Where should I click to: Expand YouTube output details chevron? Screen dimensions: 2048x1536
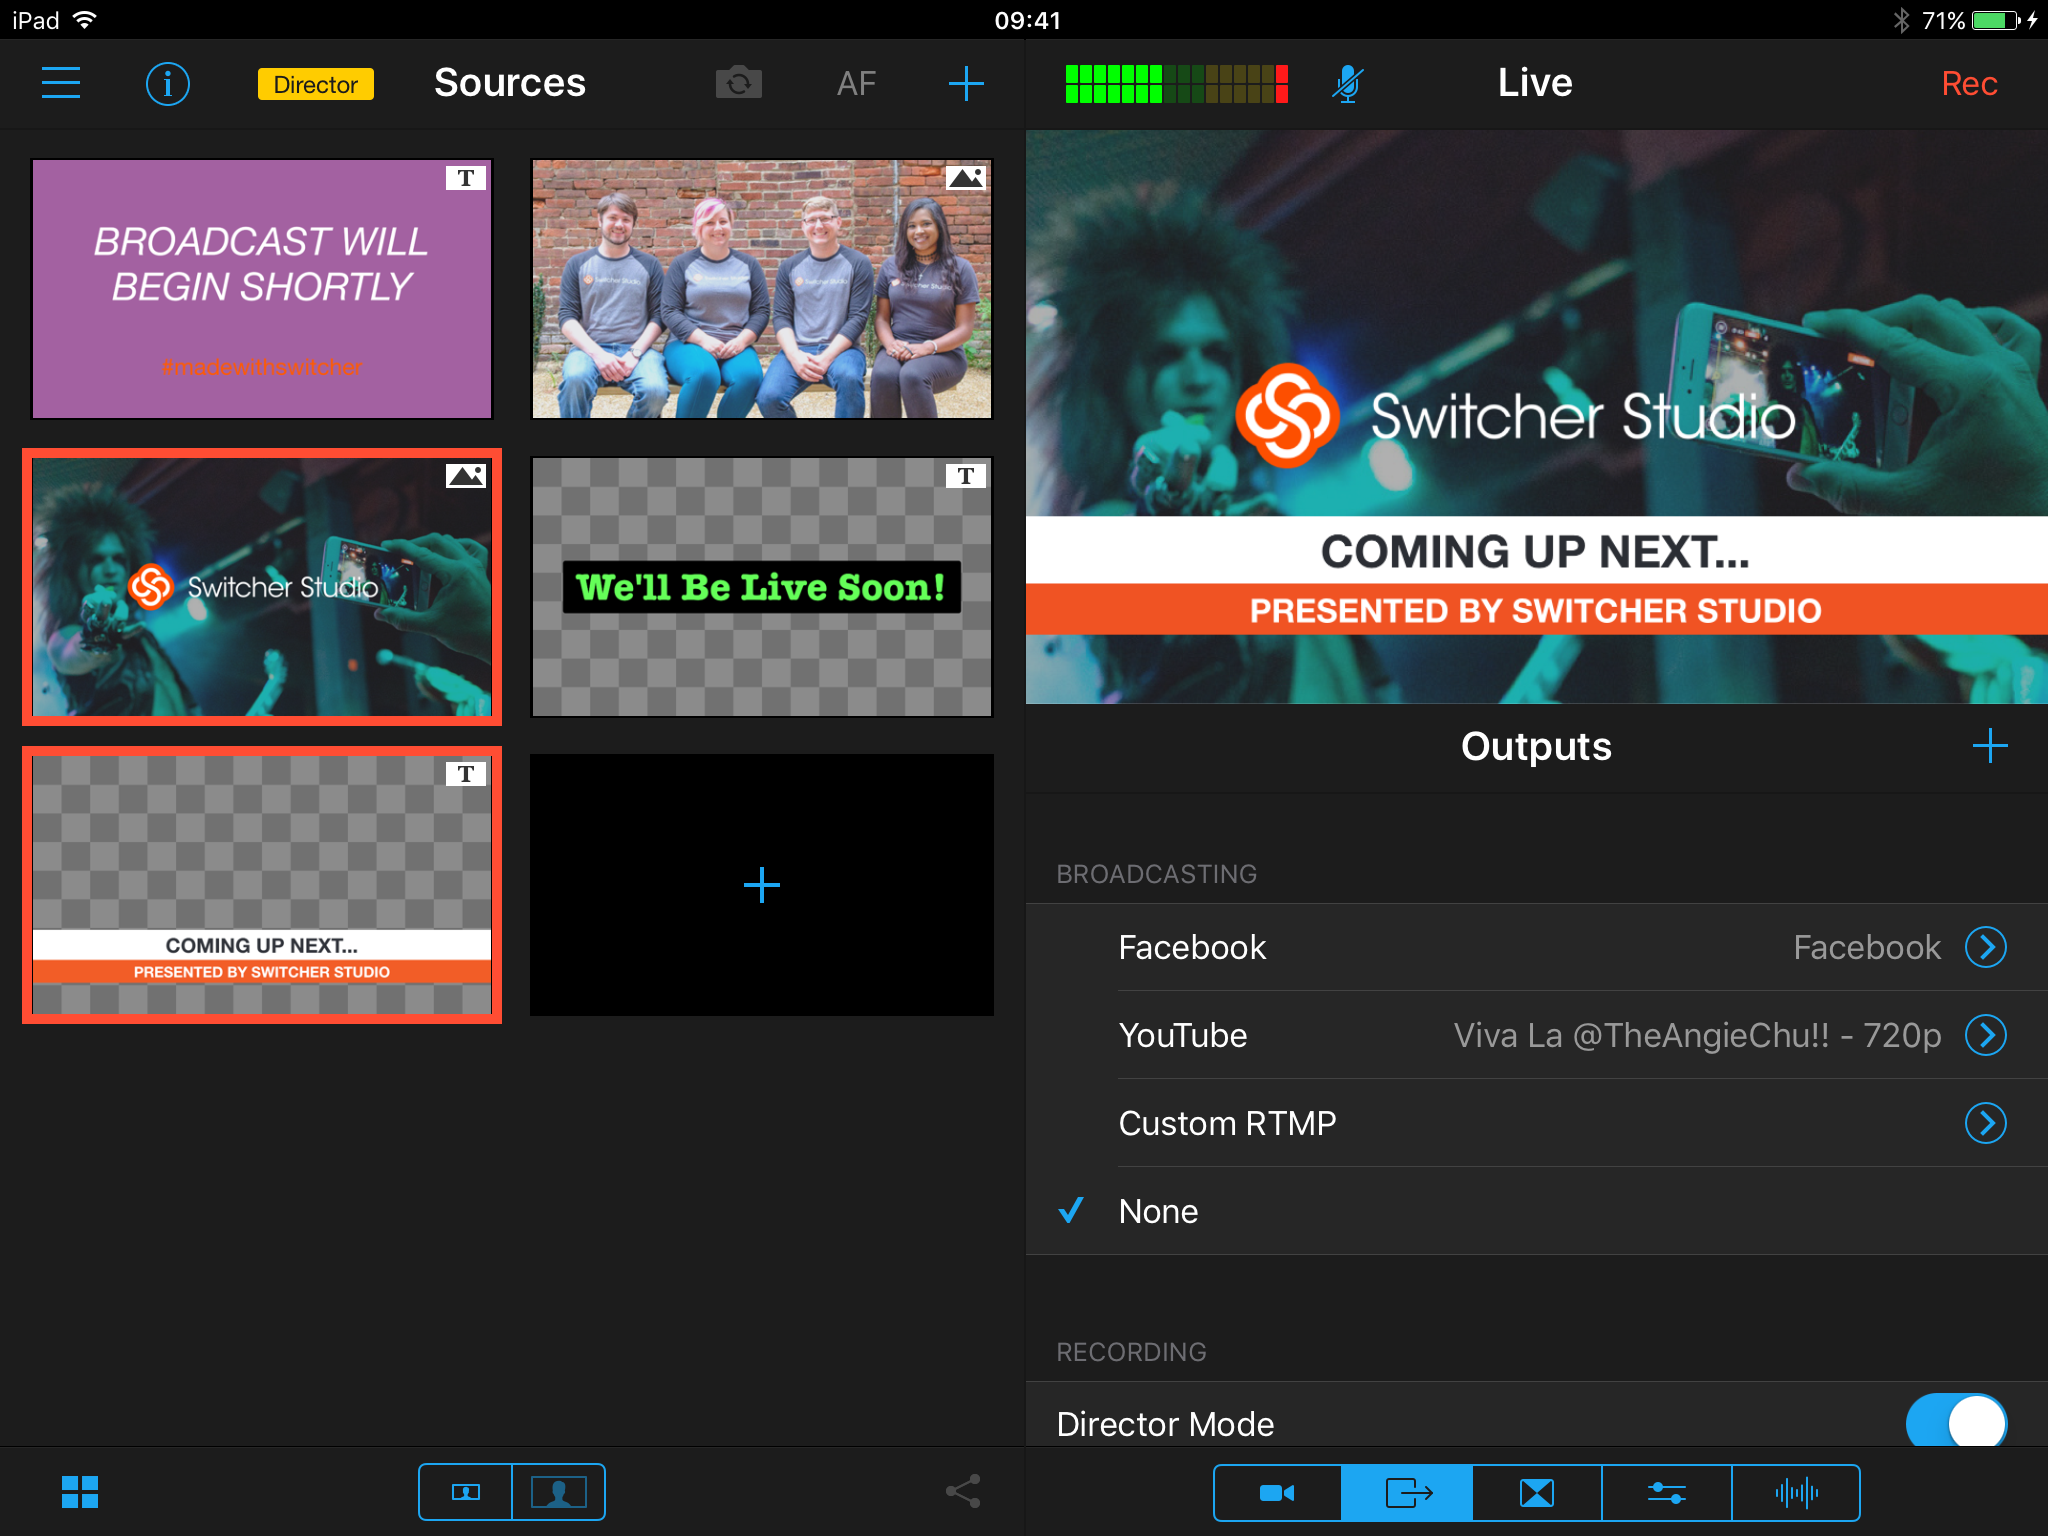click(1985, 1035)
